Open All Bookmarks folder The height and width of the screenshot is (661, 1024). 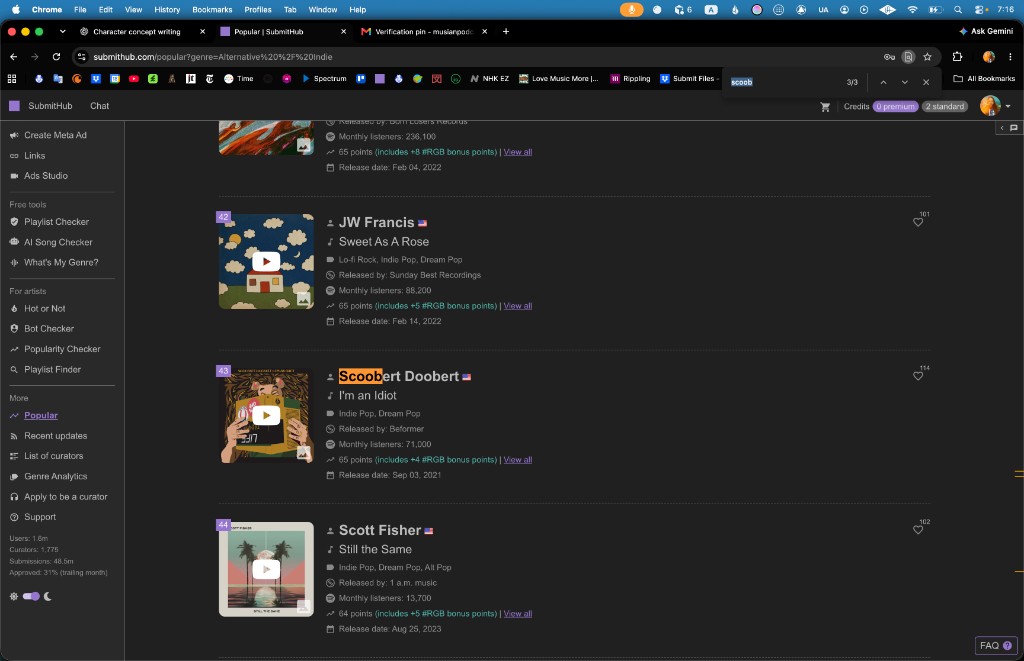click(984, 78)
